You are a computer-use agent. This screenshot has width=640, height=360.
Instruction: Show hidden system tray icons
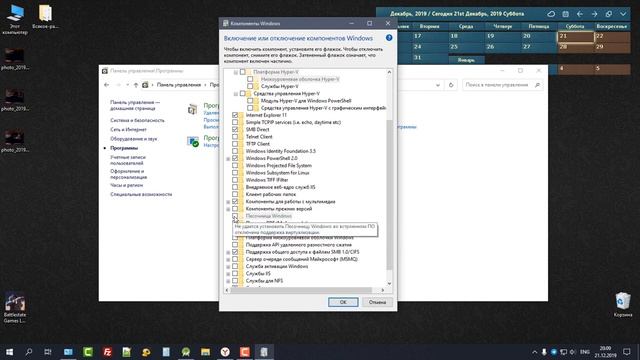535,352
